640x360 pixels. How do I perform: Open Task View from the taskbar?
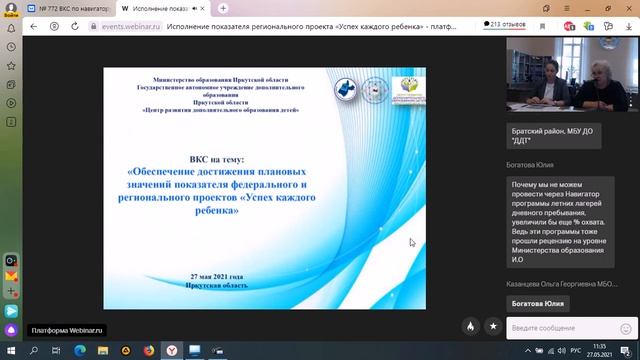click(x=56, y=350)
